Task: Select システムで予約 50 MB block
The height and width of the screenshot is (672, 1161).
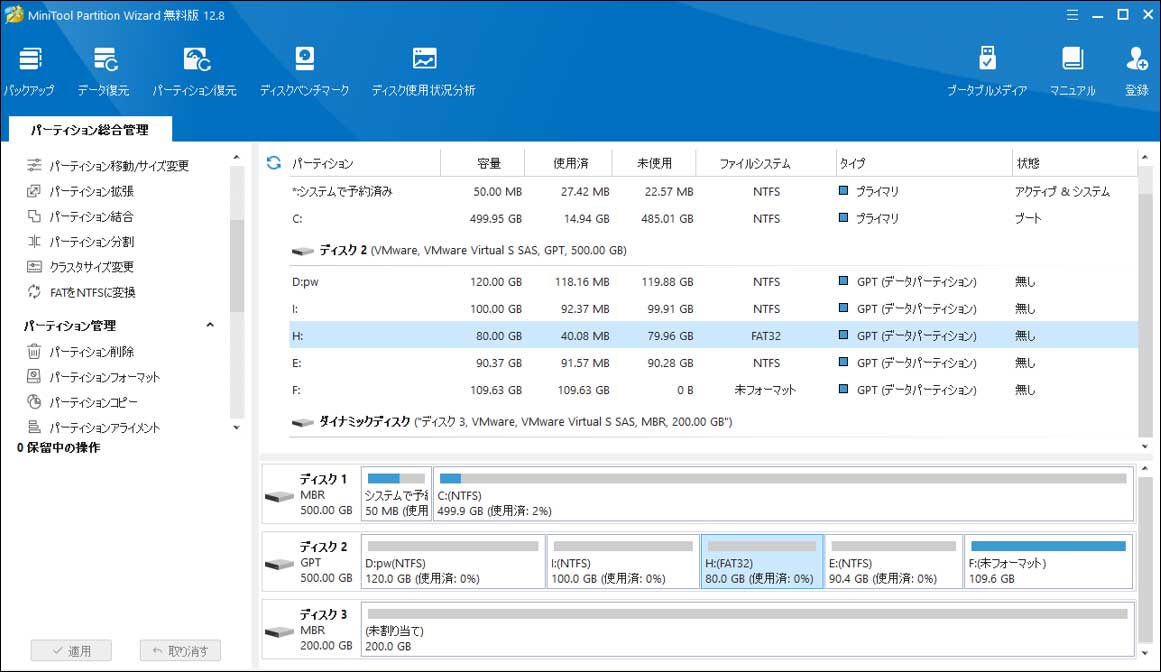Action: point(396,494)
